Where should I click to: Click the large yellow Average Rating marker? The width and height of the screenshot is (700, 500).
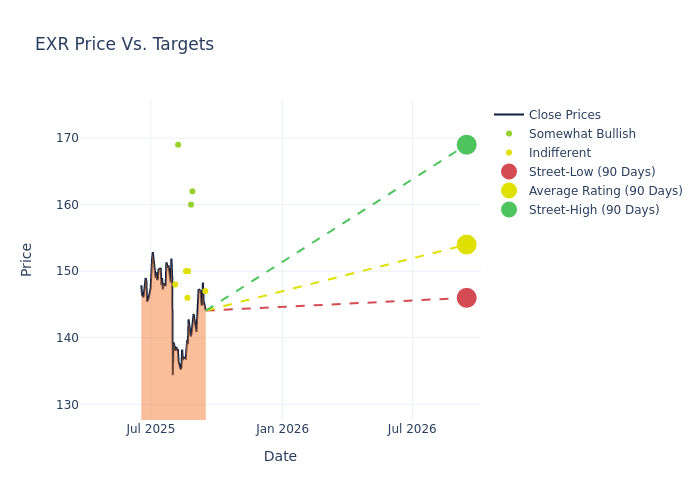click(466, 245)
